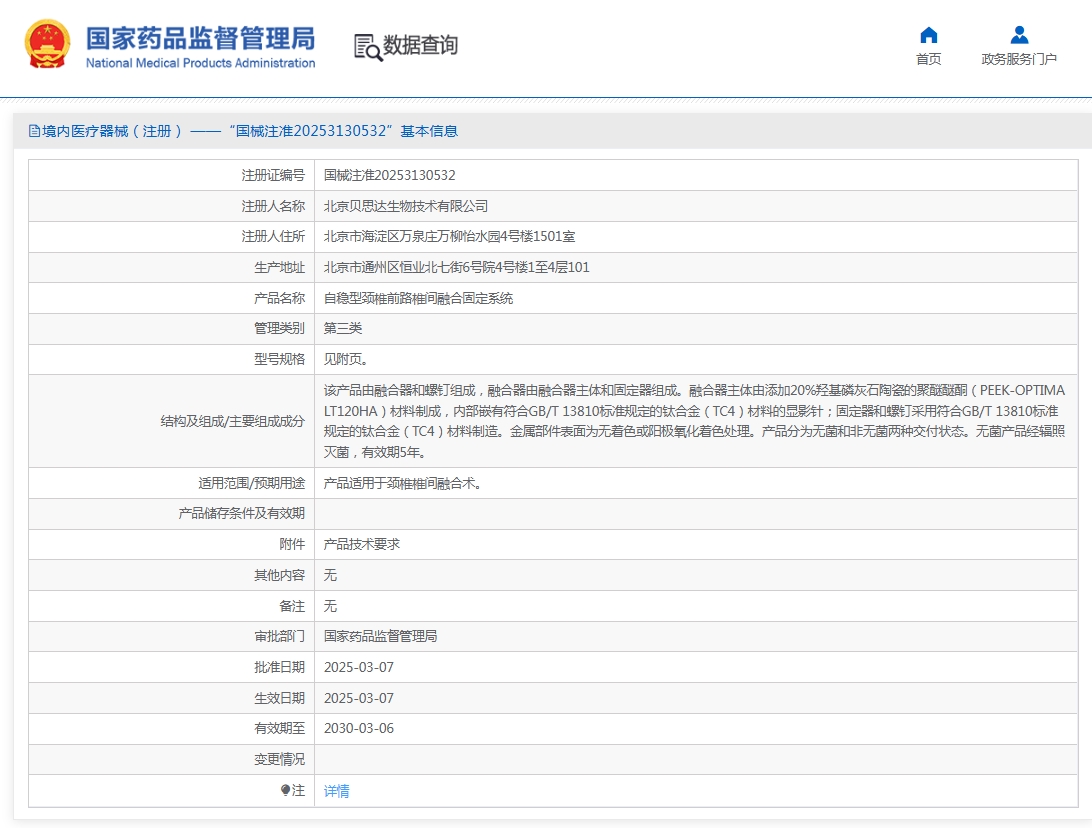This screenshot has width=1092, height=828.
Task: Click the paragraph starting 该产品由融合器和螺钉组成
Action: (694, 421)
